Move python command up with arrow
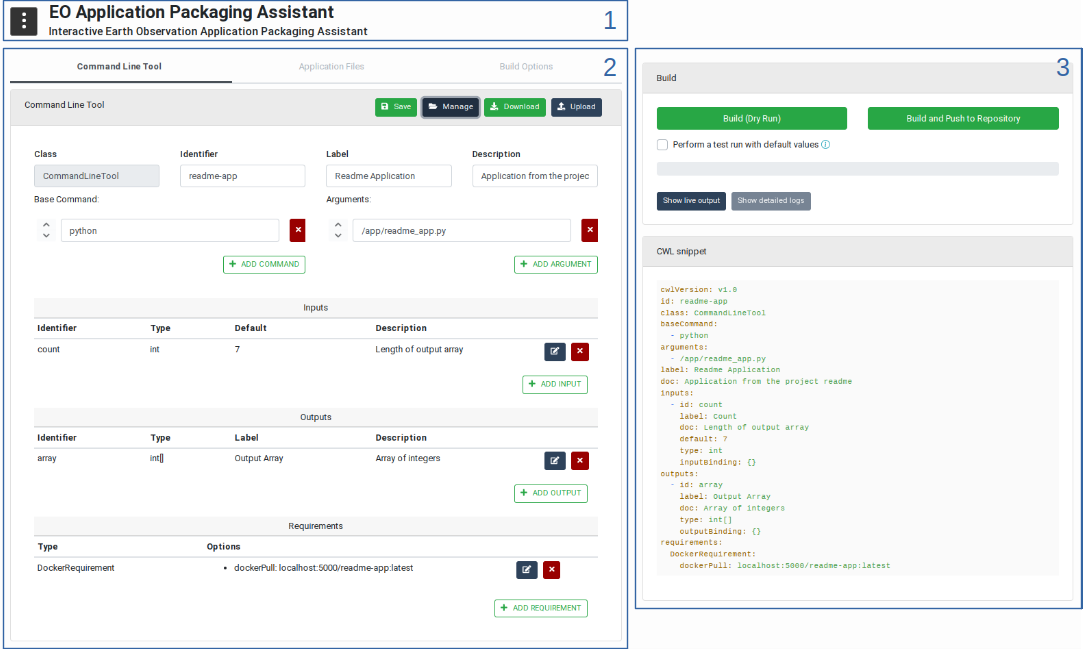 pyautogui.click(x=46, y=225)
